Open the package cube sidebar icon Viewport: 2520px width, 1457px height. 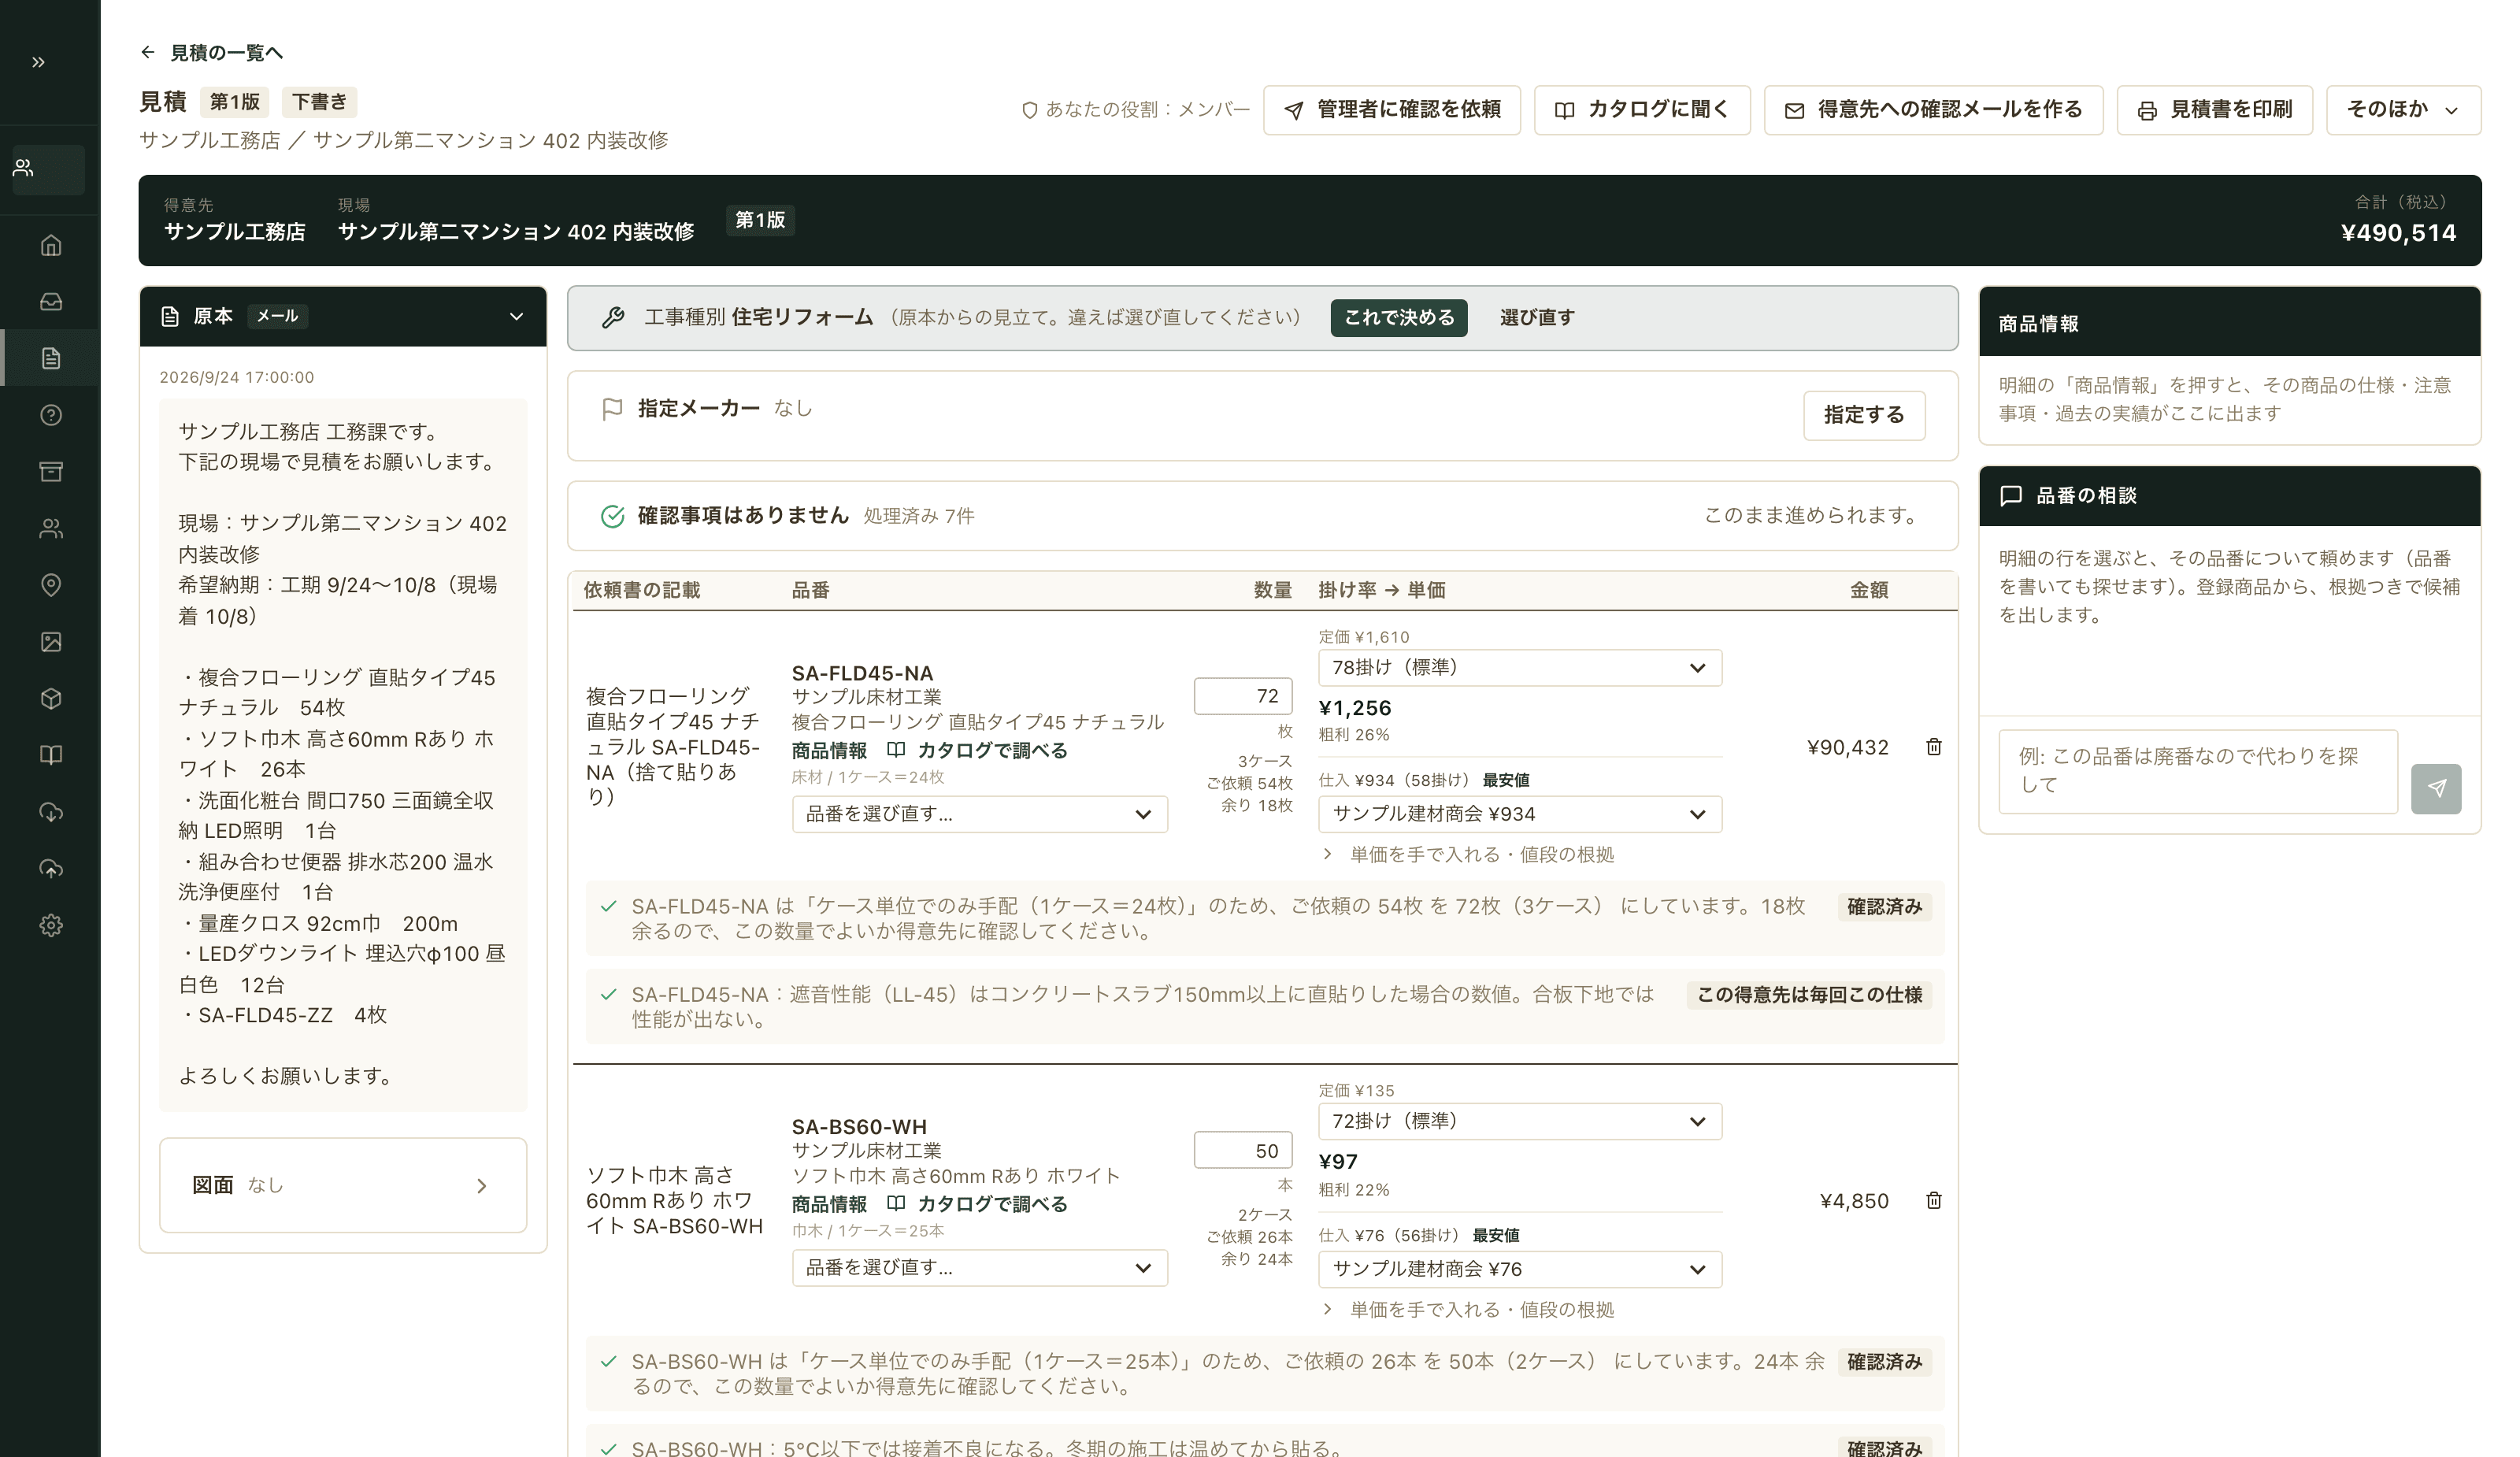click(51, 698)
